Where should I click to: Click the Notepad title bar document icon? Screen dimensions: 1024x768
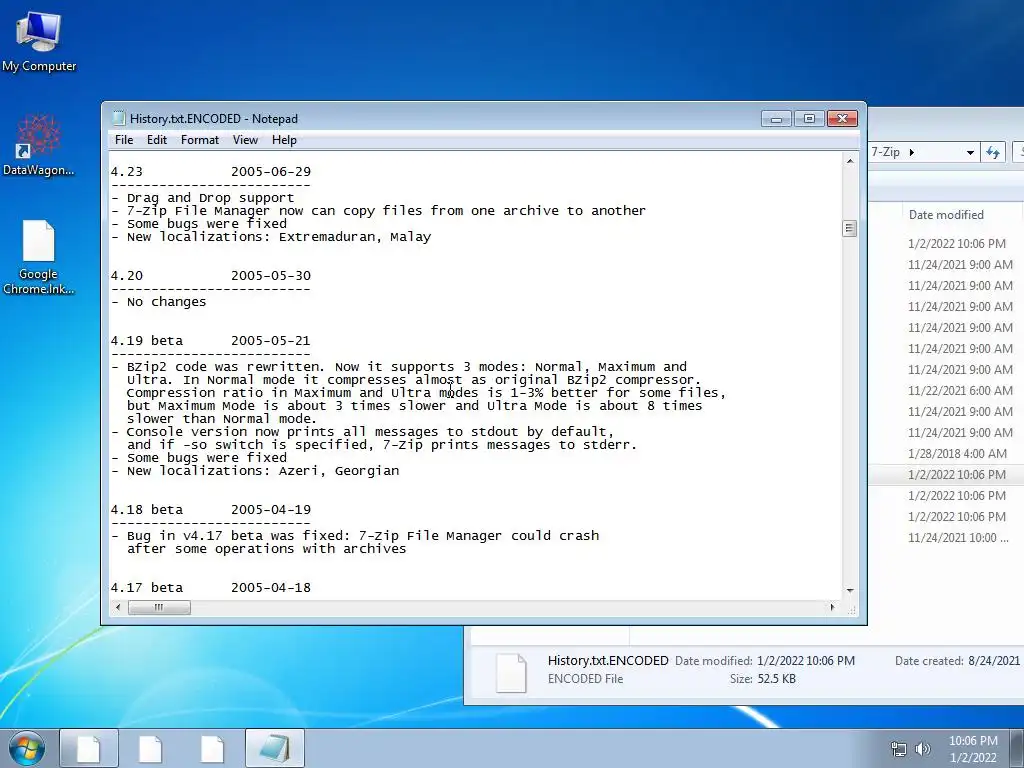click(x=118, y=118)
